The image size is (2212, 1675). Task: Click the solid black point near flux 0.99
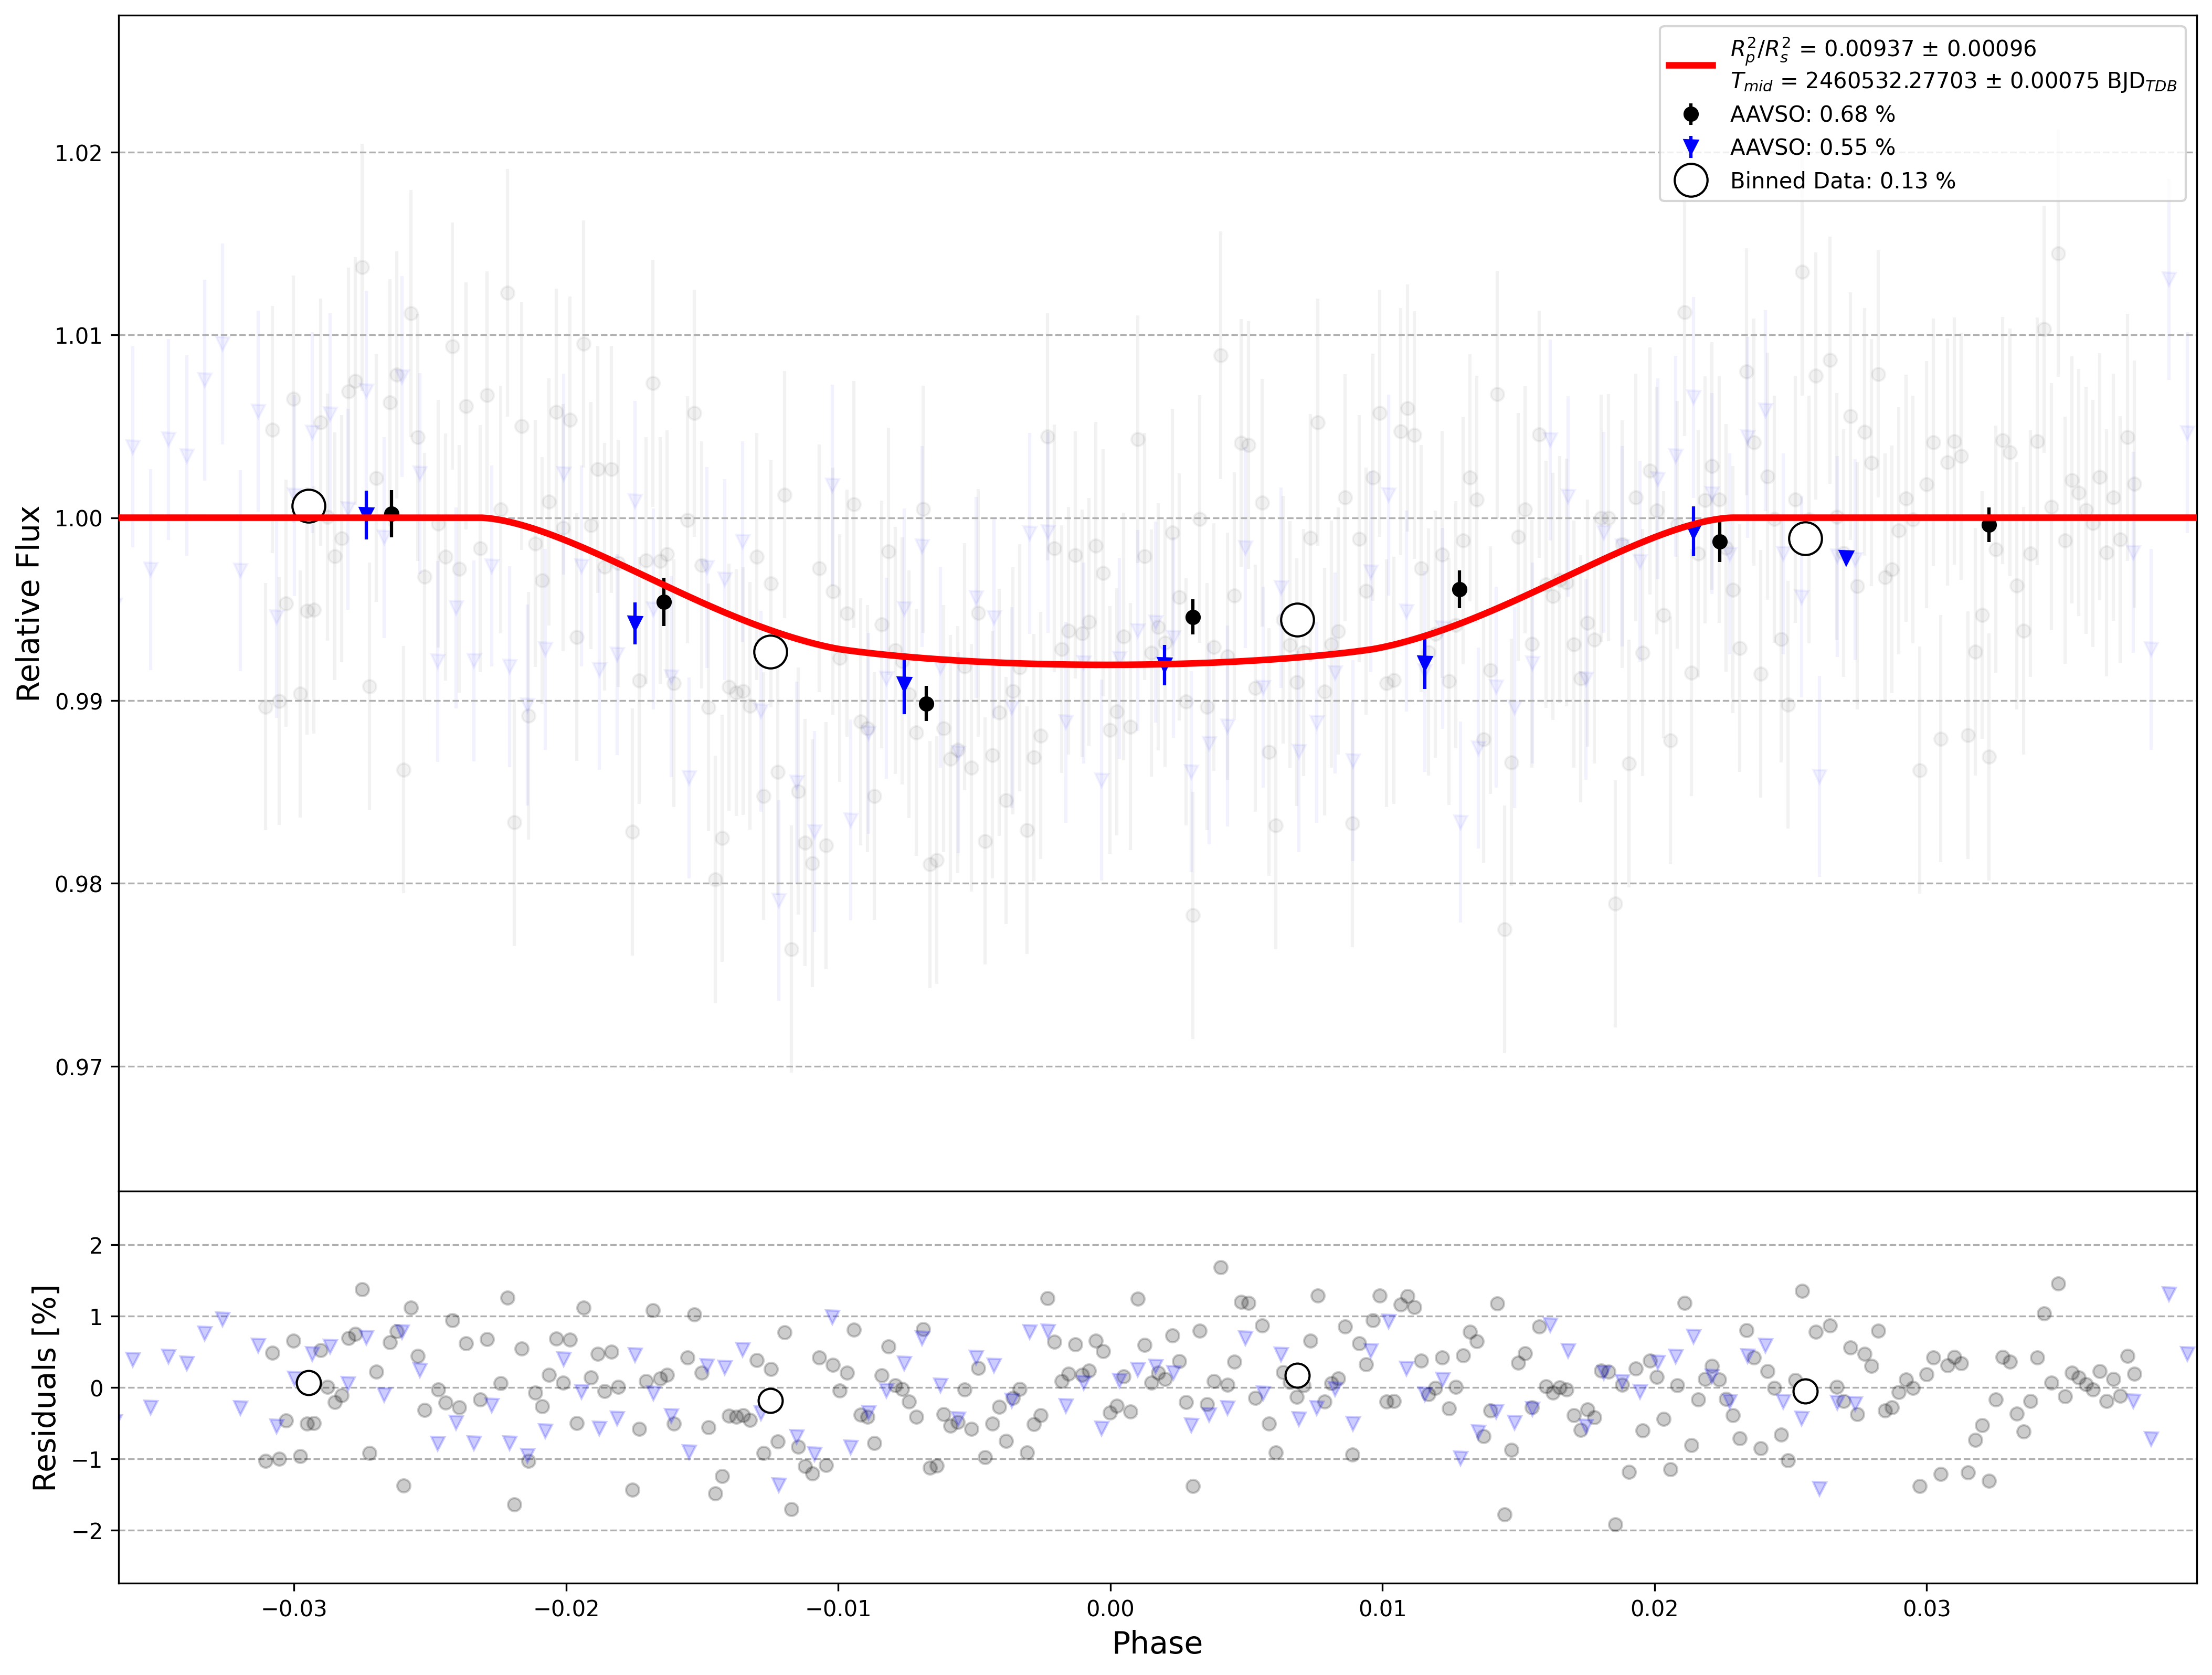(x=926, y=704)
